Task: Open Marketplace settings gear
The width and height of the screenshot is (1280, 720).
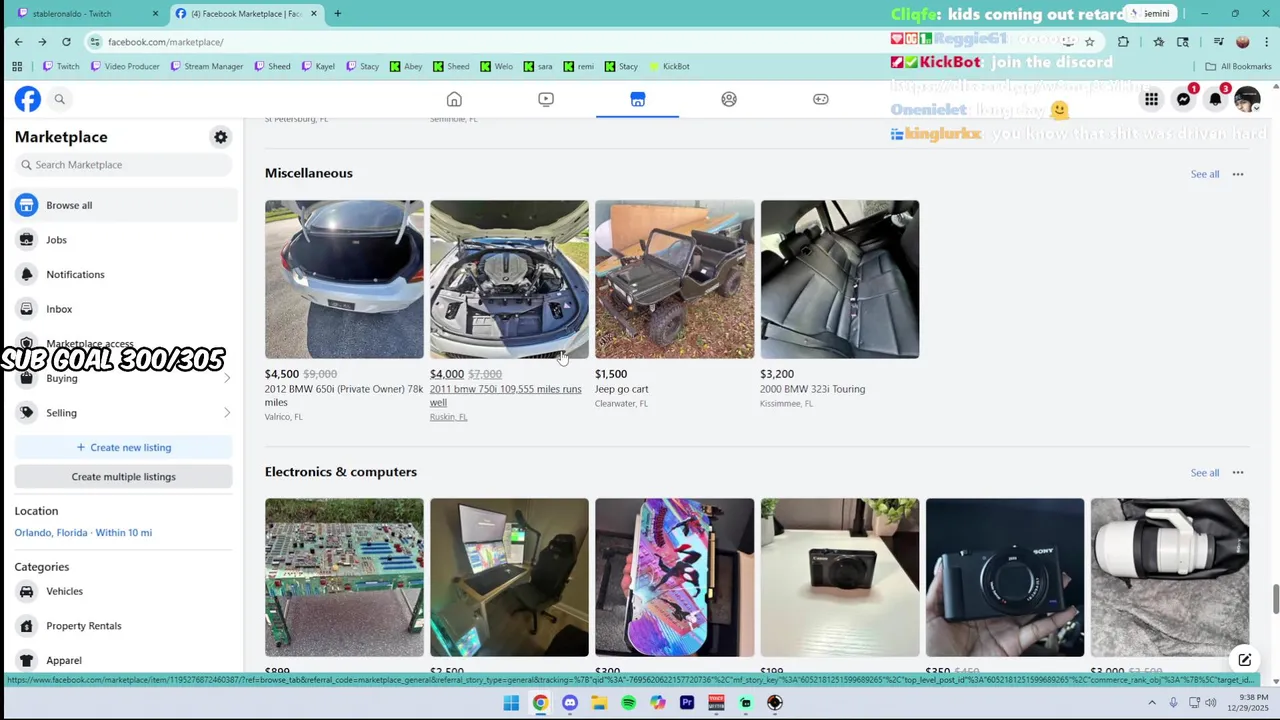Action: (x=221, y=137)
